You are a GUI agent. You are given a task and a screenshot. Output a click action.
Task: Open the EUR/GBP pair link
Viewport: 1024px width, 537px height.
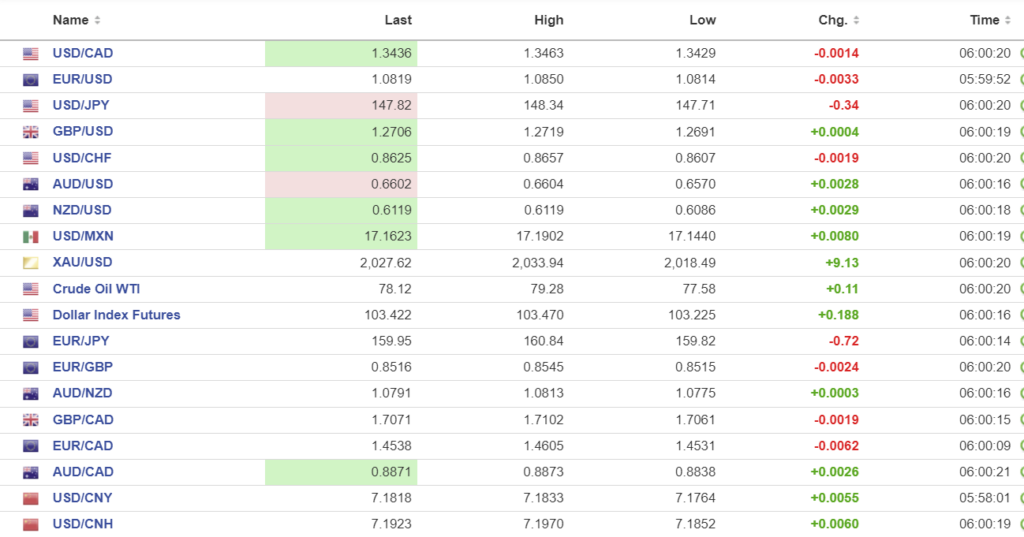point(83,367)
